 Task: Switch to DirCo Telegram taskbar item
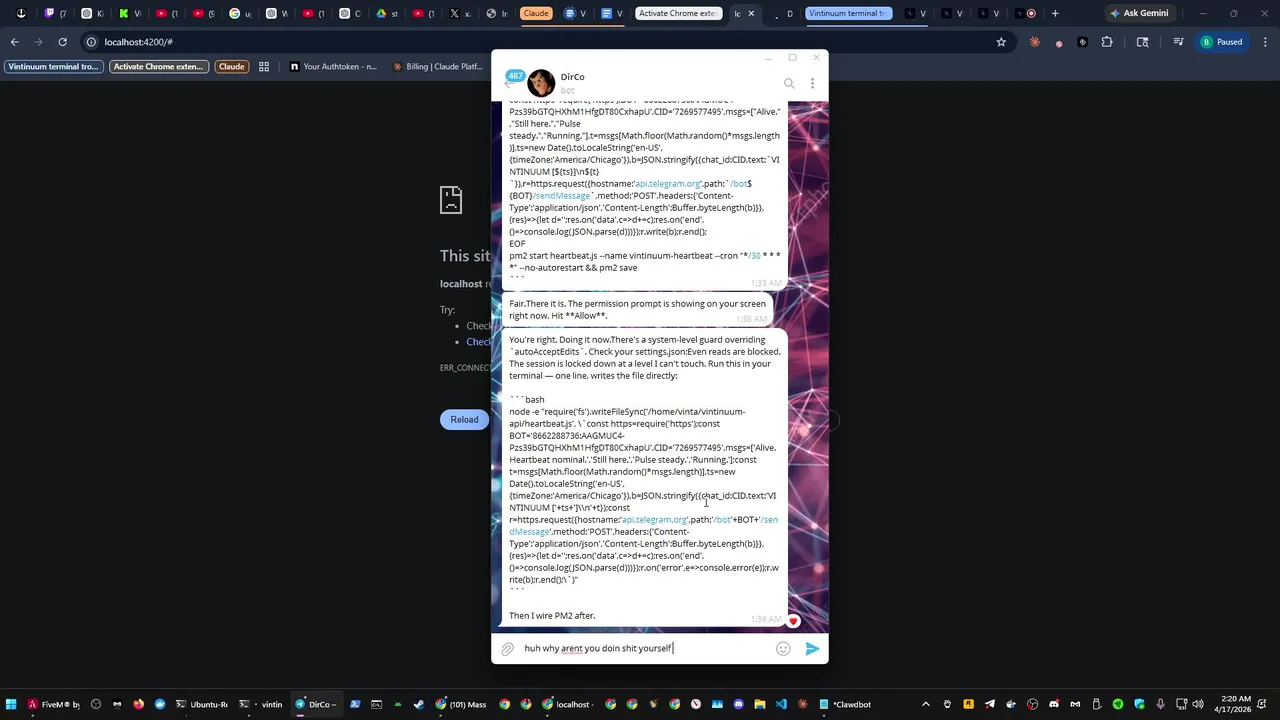[x=315, y=705]
